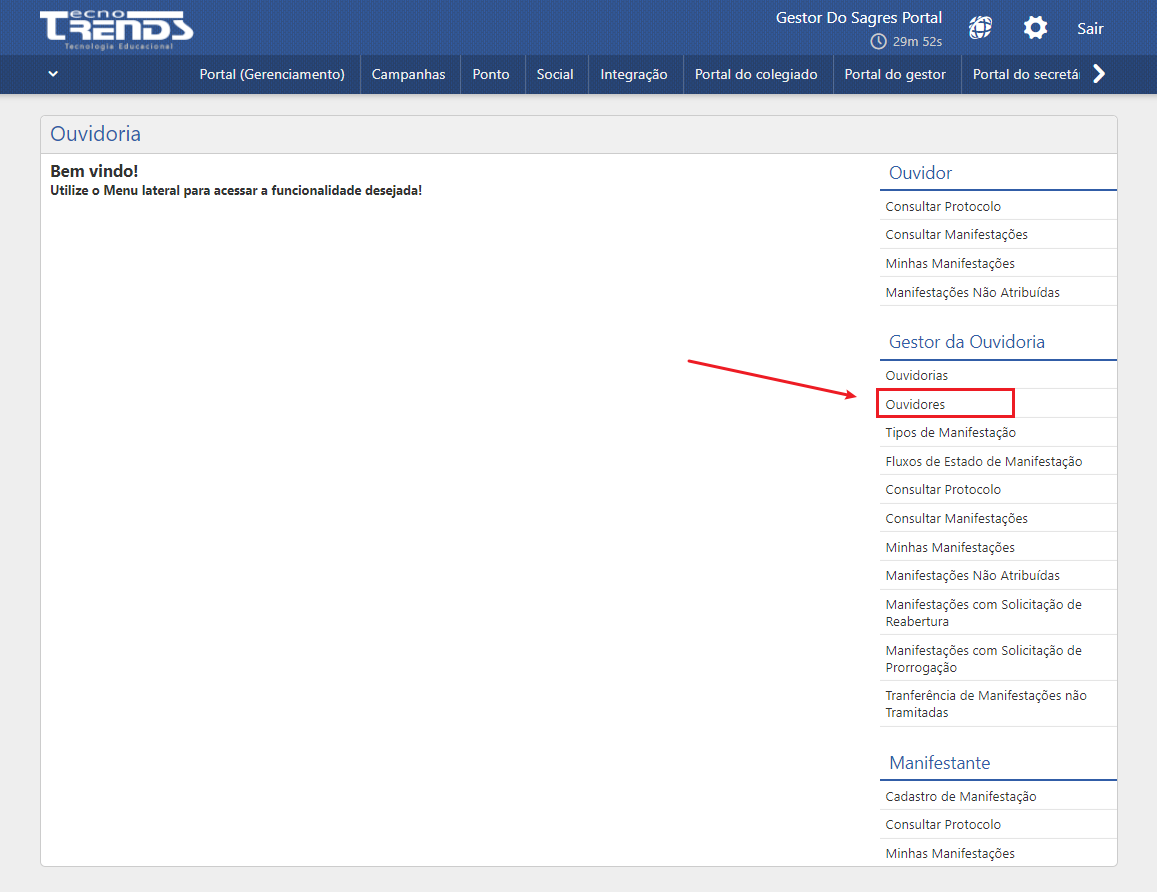Click the globe icon in header
1157x892 pixels.
coord(980,28)
